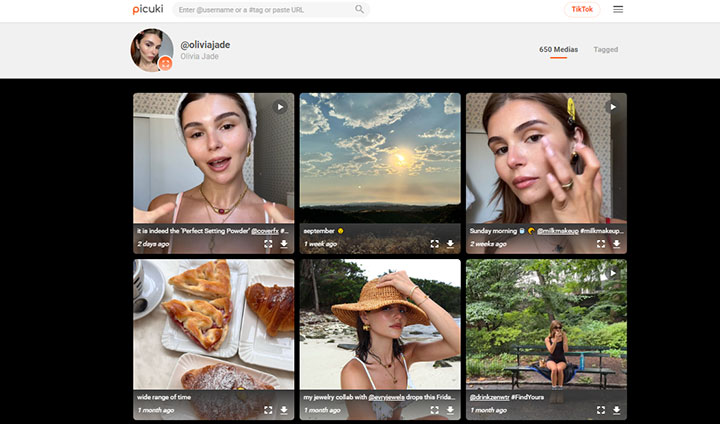This screenshot has width=720, height=424.
Task: Click the @oliviajade profile avatar
Action: [x=152, y=50]
